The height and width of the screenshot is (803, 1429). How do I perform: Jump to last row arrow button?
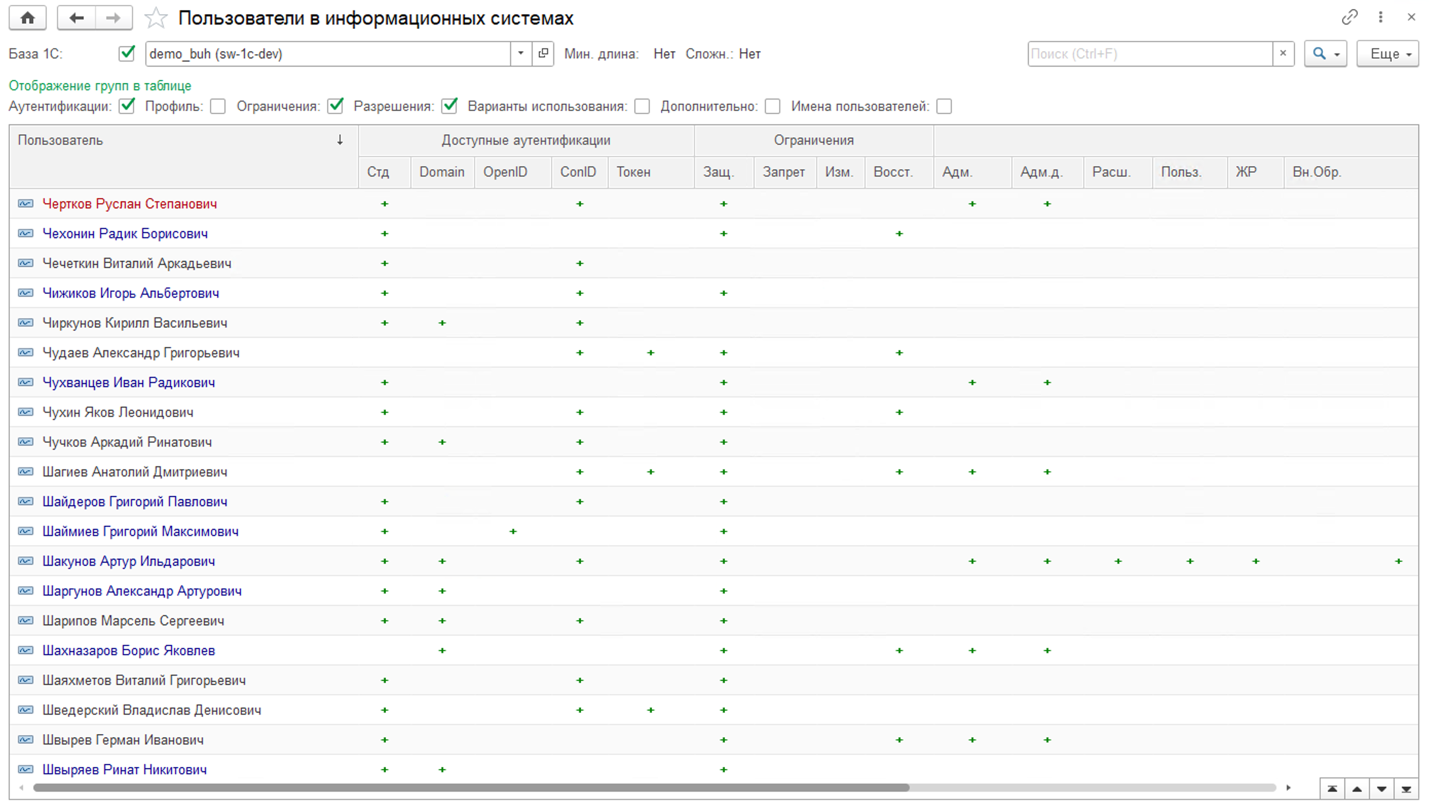(1406, 789)
